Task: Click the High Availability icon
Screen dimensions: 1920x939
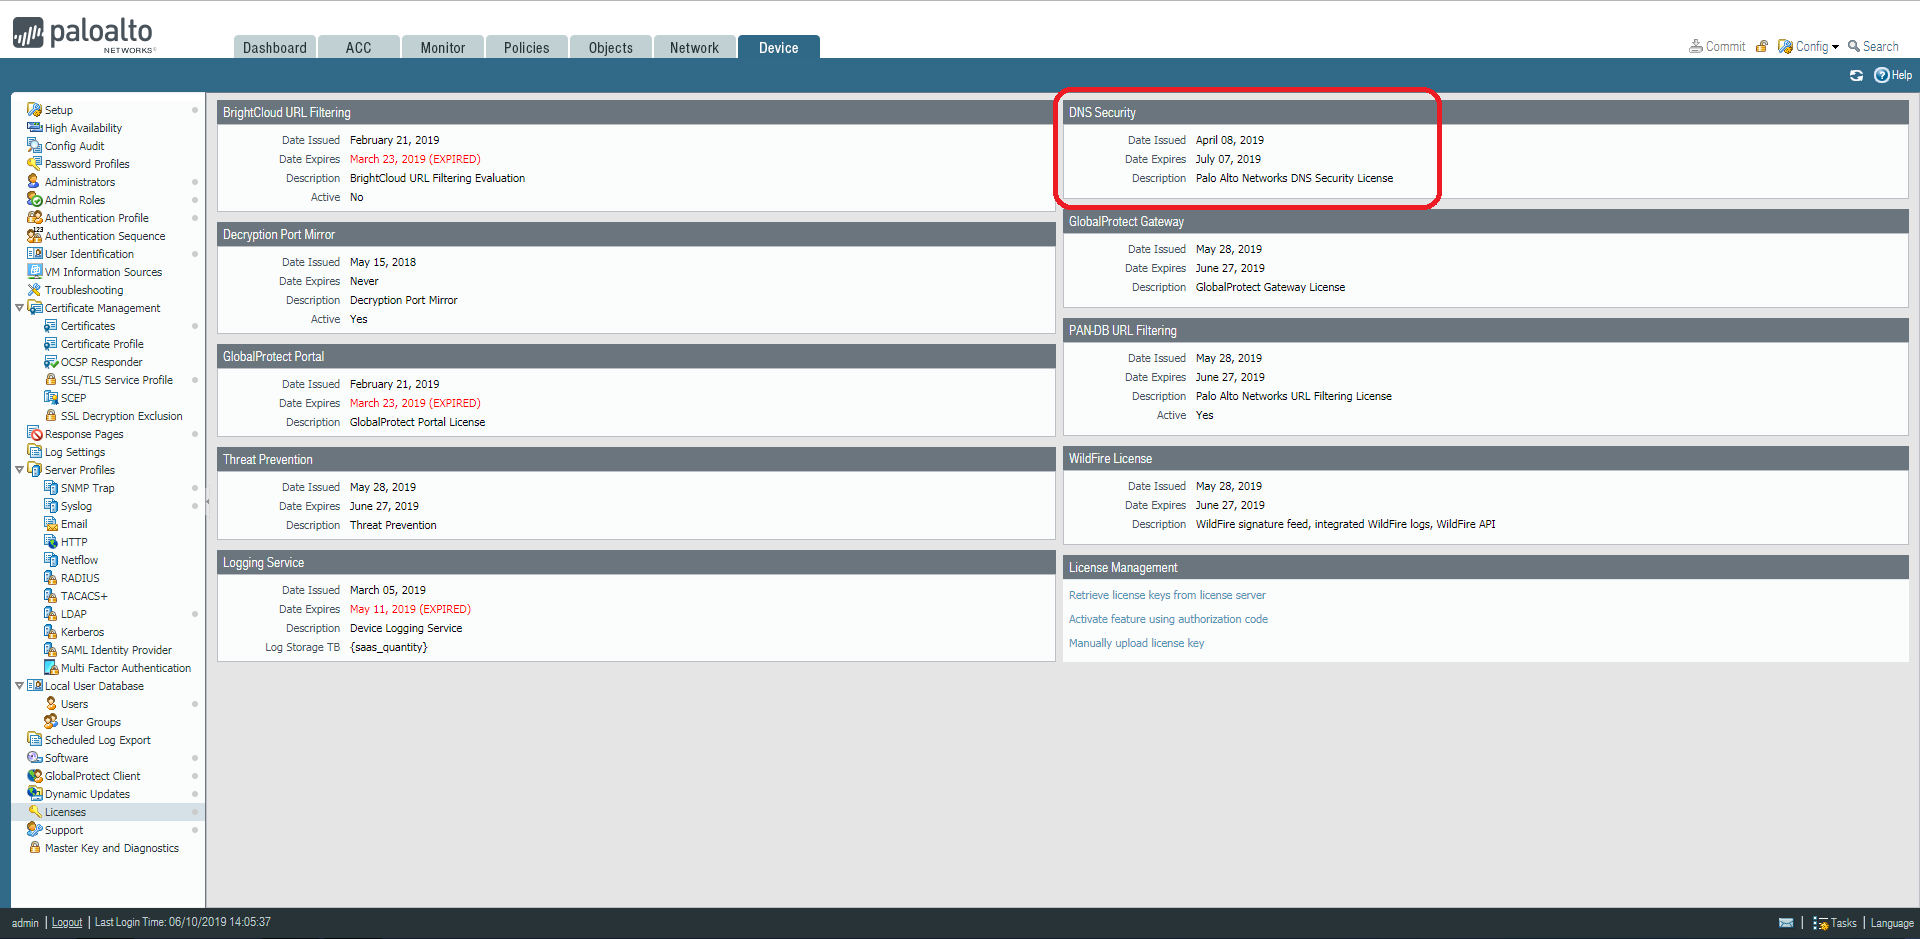Action: pyautogui.click(x=34, y=128)
